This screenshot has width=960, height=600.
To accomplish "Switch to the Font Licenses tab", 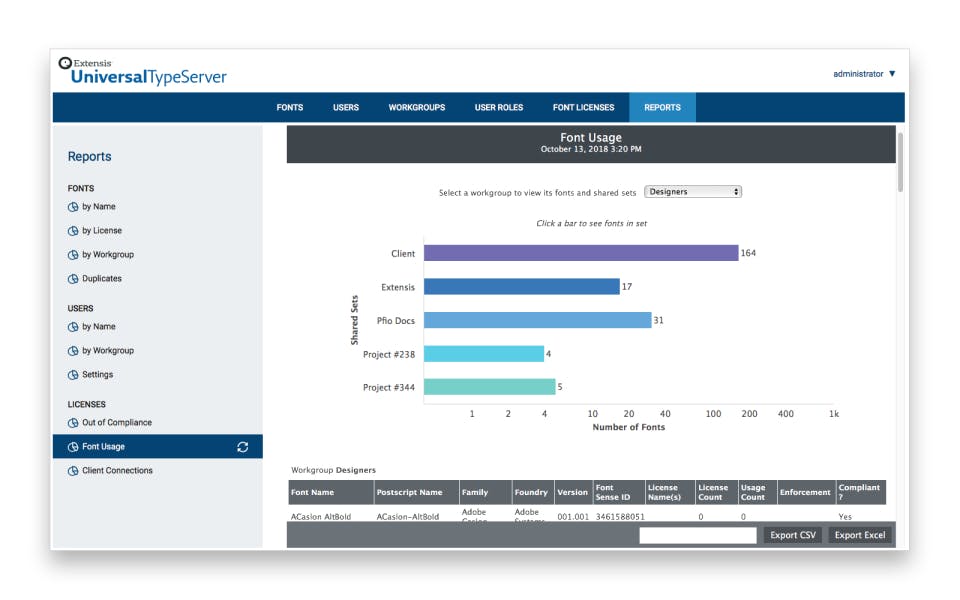I will [583, 107].
